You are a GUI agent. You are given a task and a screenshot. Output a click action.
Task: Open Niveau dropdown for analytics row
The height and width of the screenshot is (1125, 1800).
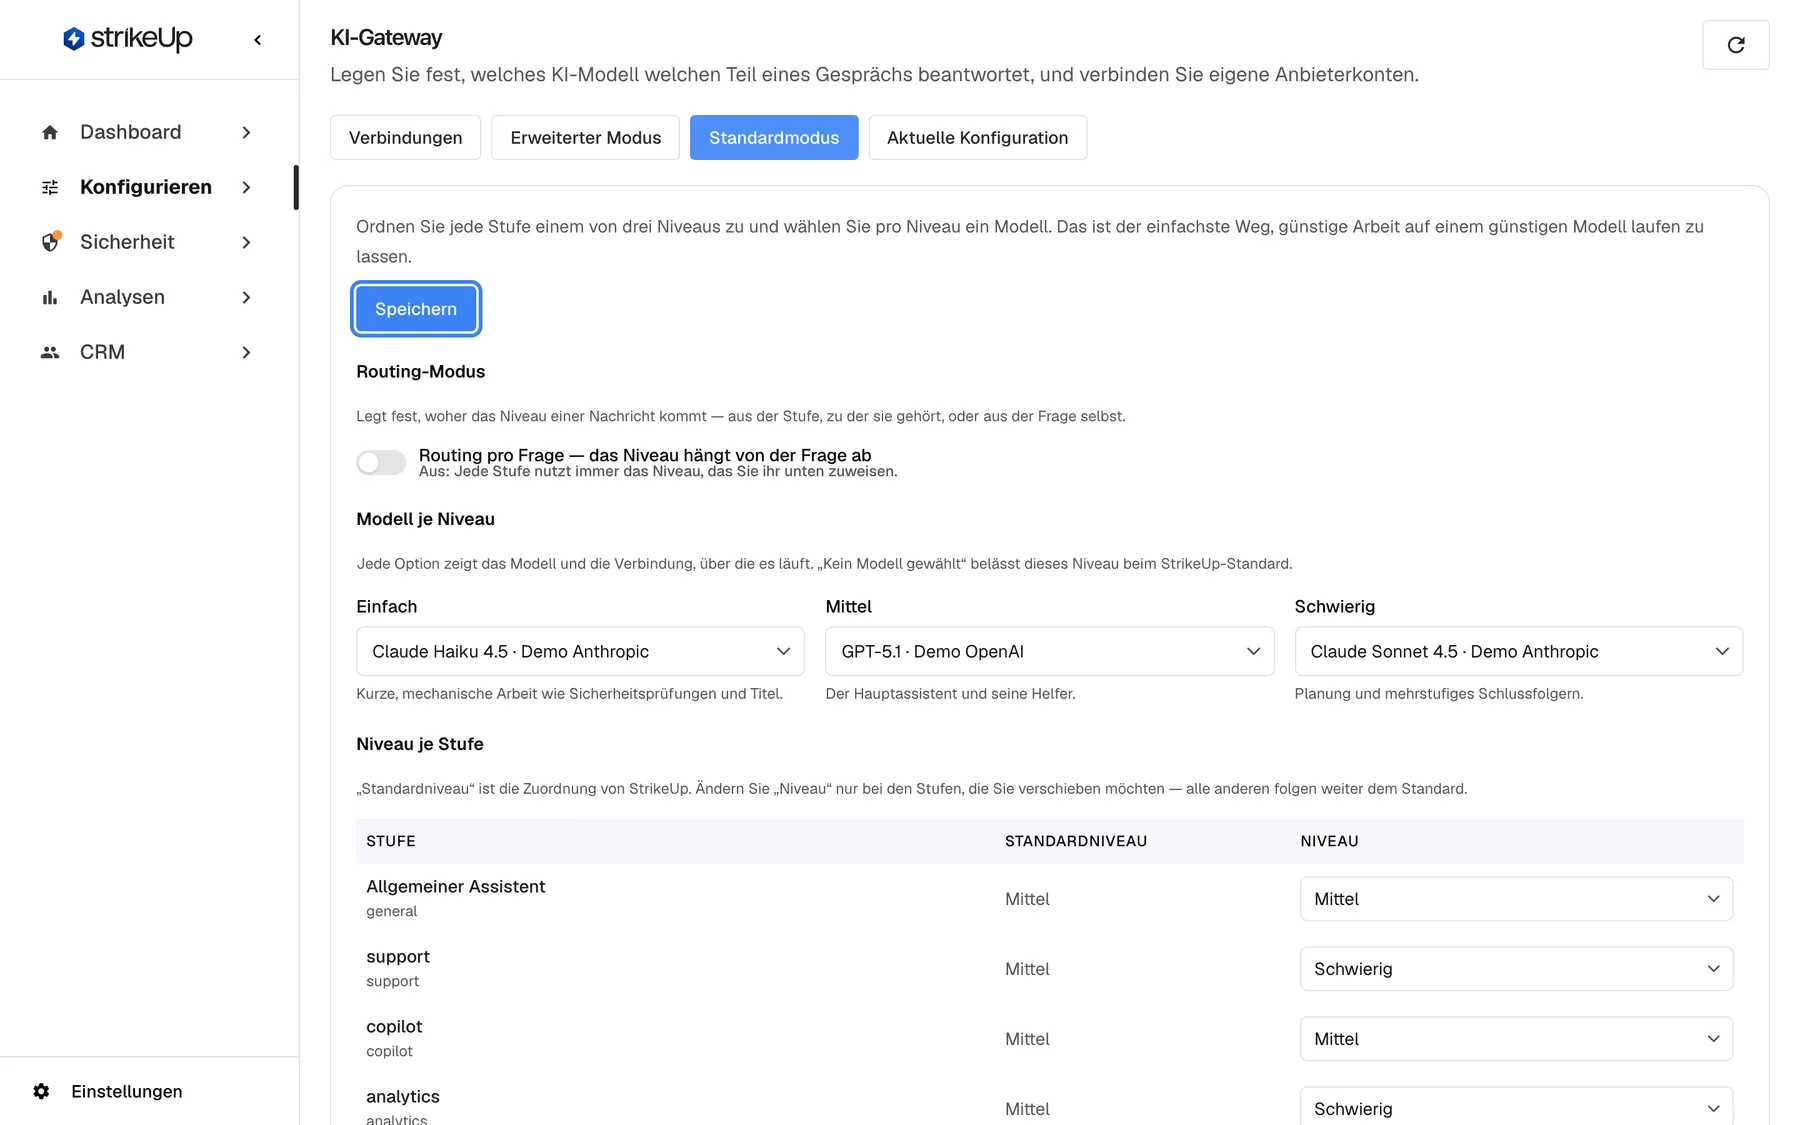coord(1516,1106)
